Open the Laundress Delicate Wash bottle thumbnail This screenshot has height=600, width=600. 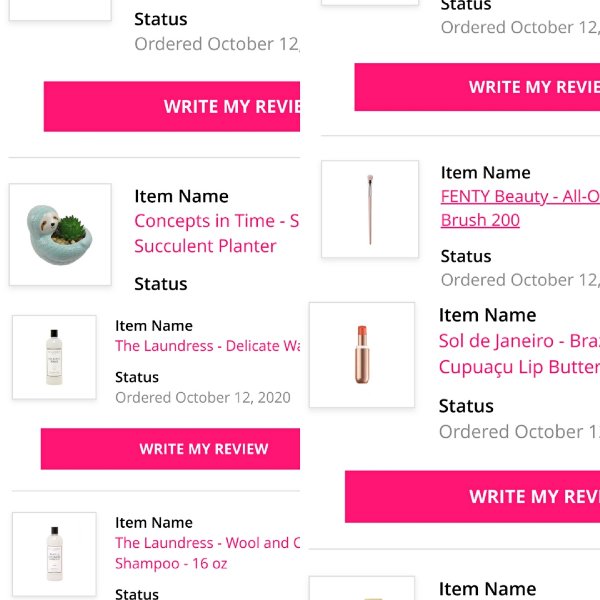click(54, 357)
